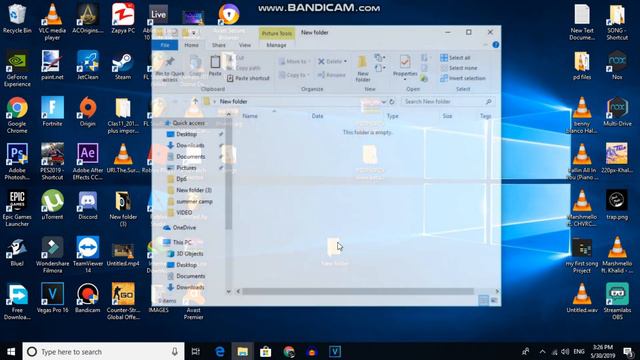Select the pd files folder on the desktop
Image resolution: width=640 pixels, height=360 pixels.
[x=582, y=65]
